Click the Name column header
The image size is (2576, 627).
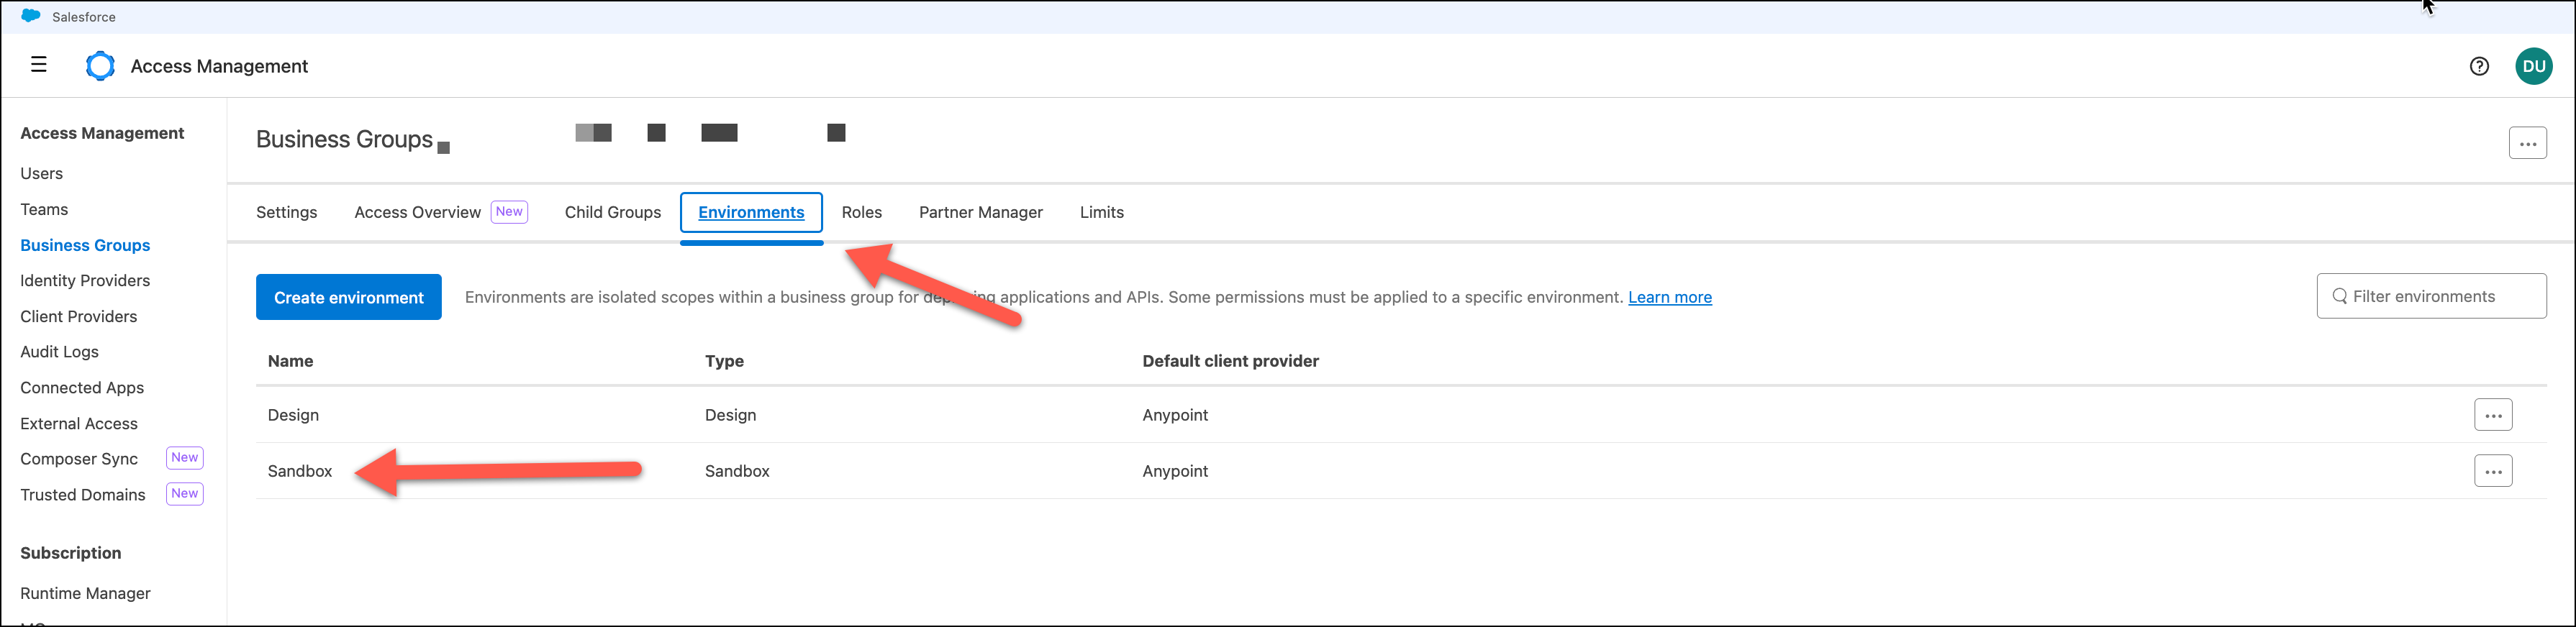pyautogui.click(x=290, y=361)
